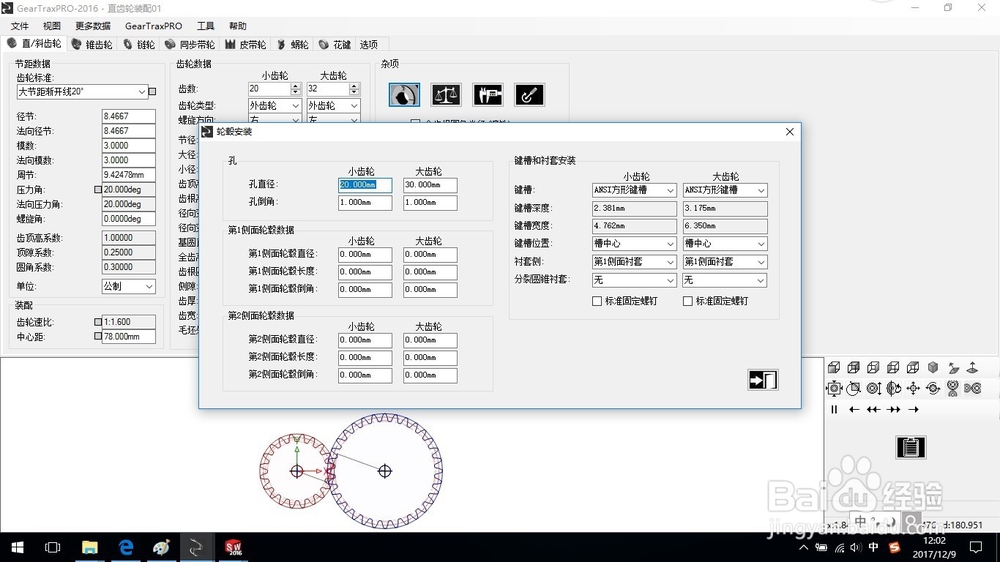
Task: Click the wrench icon under 杂项
Action: [529, 95]
